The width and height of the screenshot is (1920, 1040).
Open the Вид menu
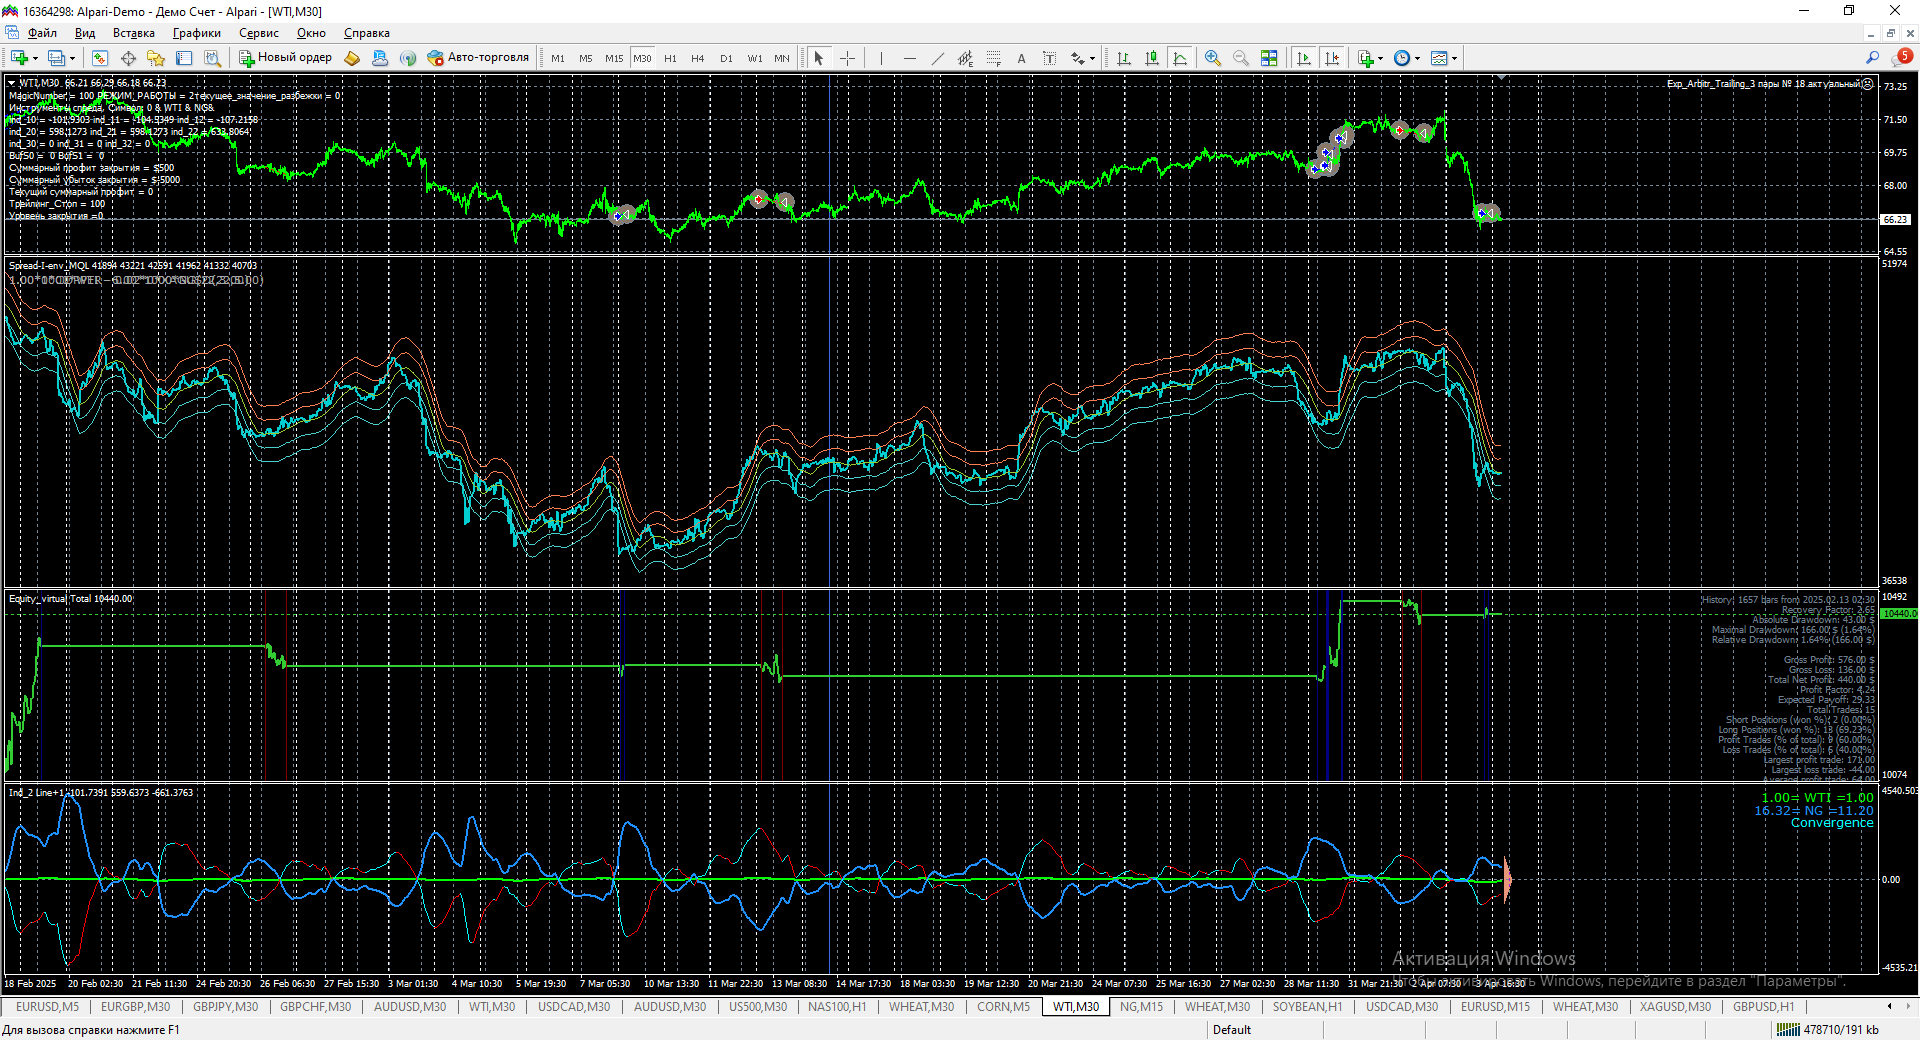click(85, 33)
